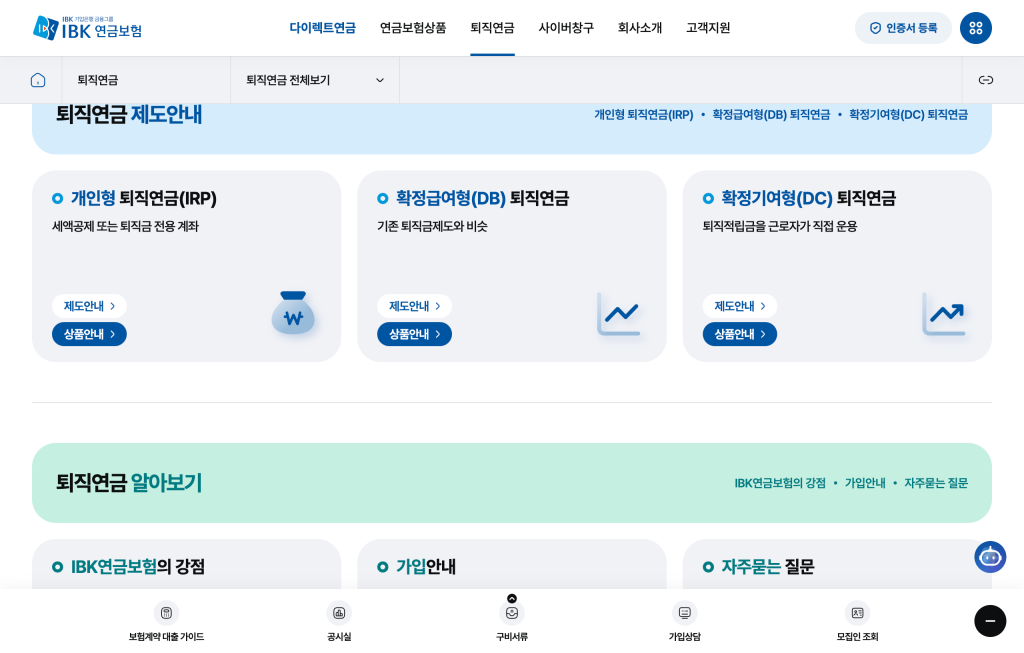Copy page link via chain icon

pos(985,80)
